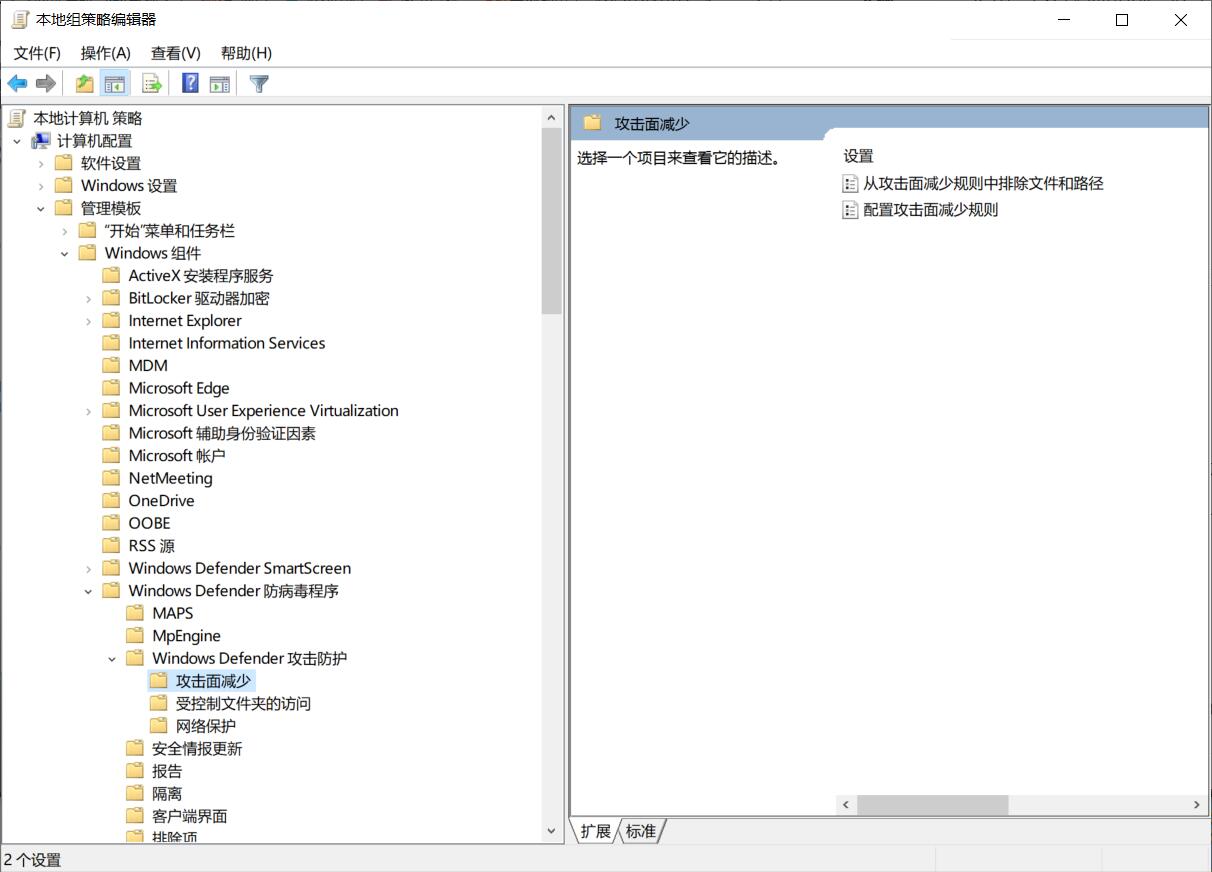Click the tree pane scroll down arrow

click(x=551, y=831)
